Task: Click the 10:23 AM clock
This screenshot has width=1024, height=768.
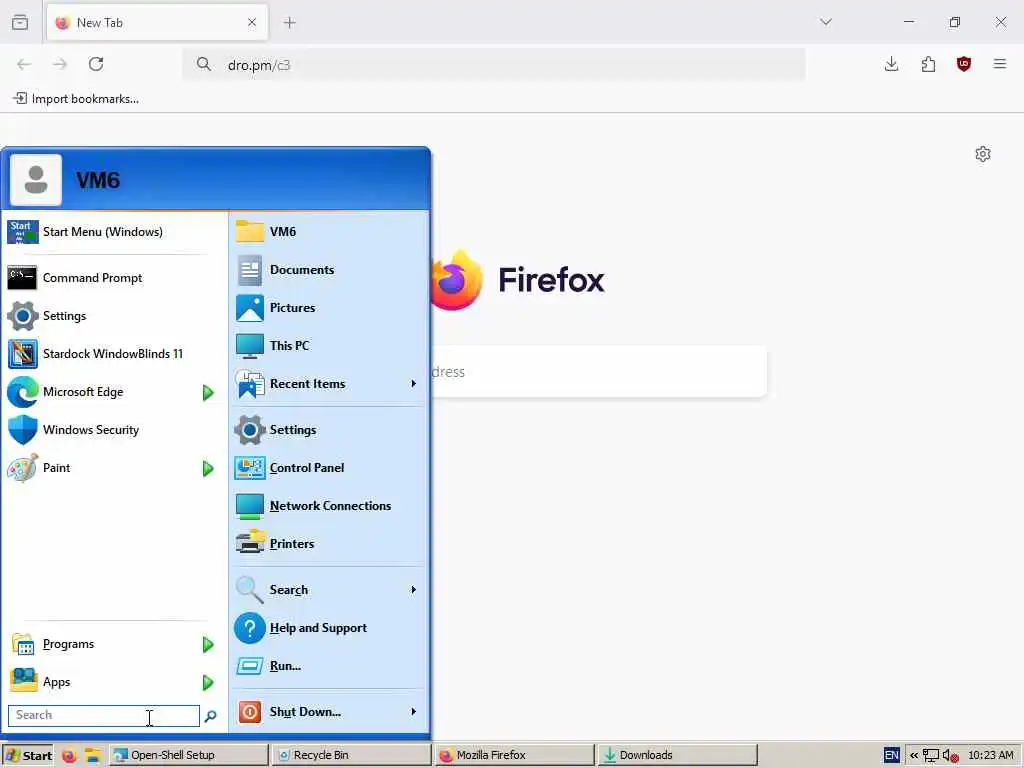Action: 990,756
